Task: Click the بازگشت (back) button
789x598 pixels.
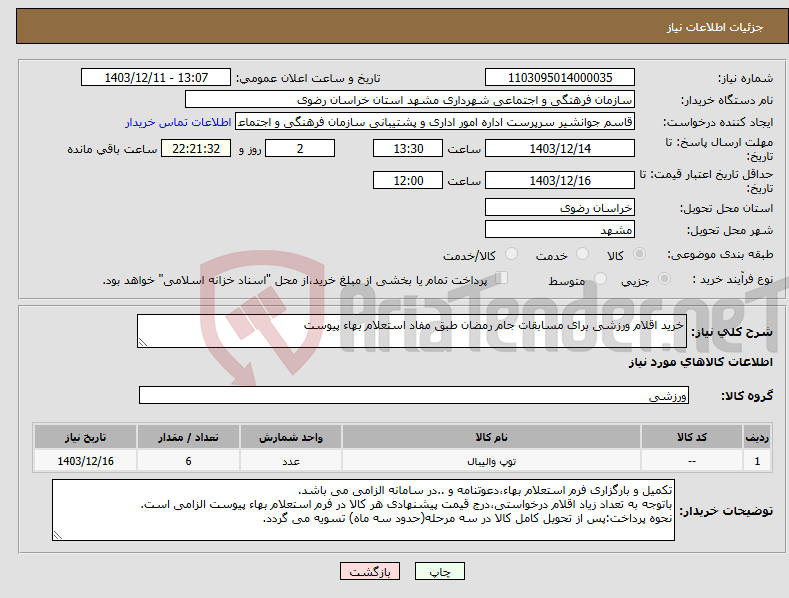Action: pos(370,571)
